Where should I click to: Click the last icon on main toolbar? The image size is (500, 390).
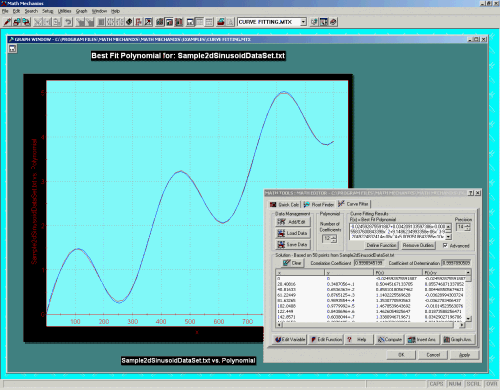(x=333, y=22)
